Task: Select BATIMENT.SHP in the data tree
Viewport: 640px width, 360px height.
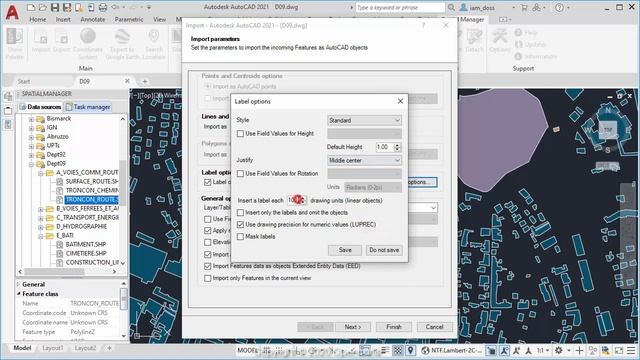Action: [86, 244]
